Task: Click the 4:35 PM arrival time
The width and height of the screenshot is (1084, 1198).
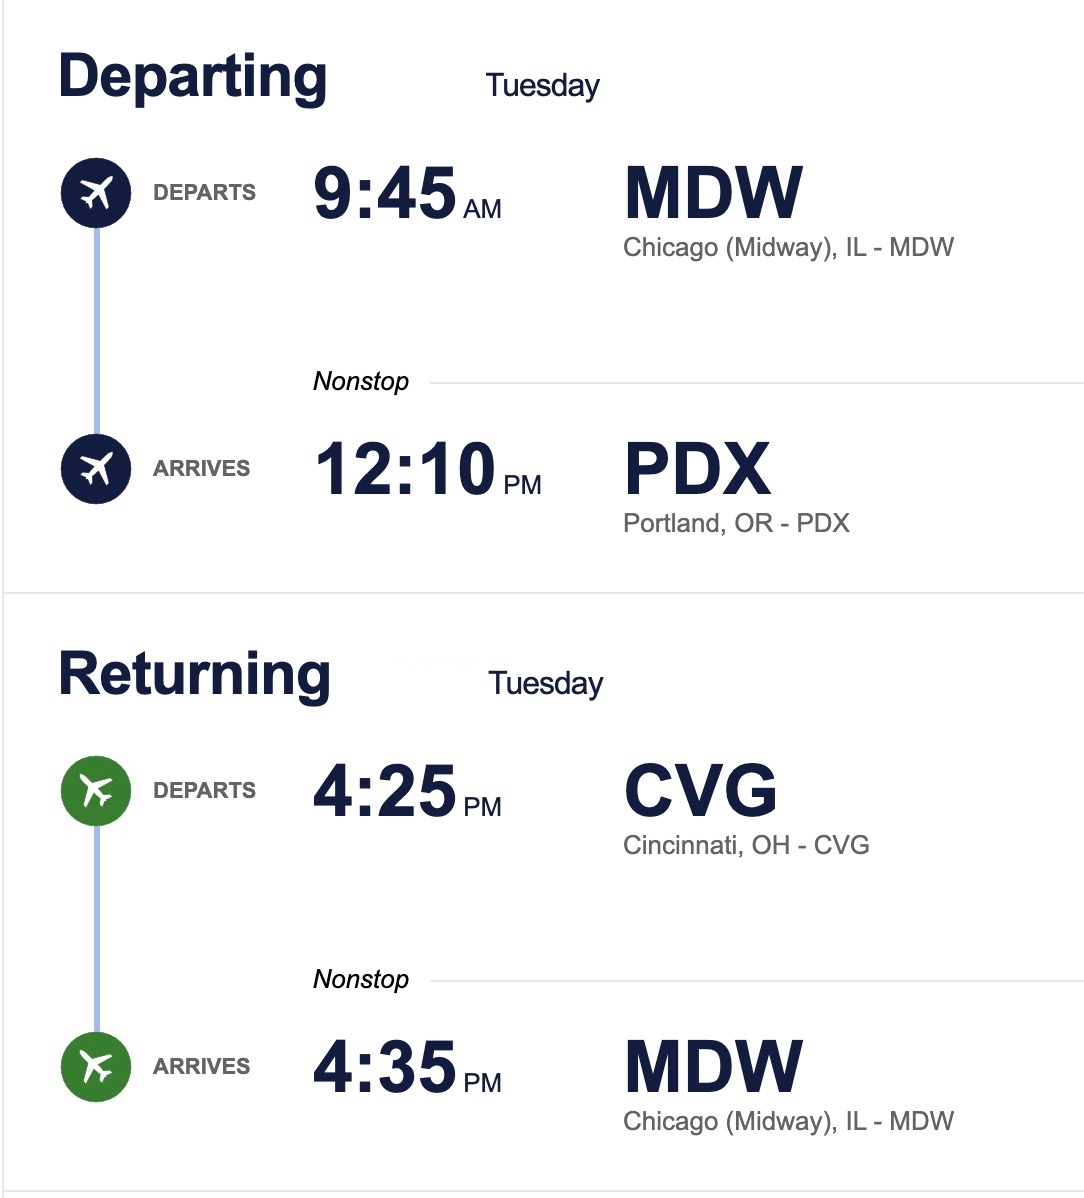Action: point(407,1068)
